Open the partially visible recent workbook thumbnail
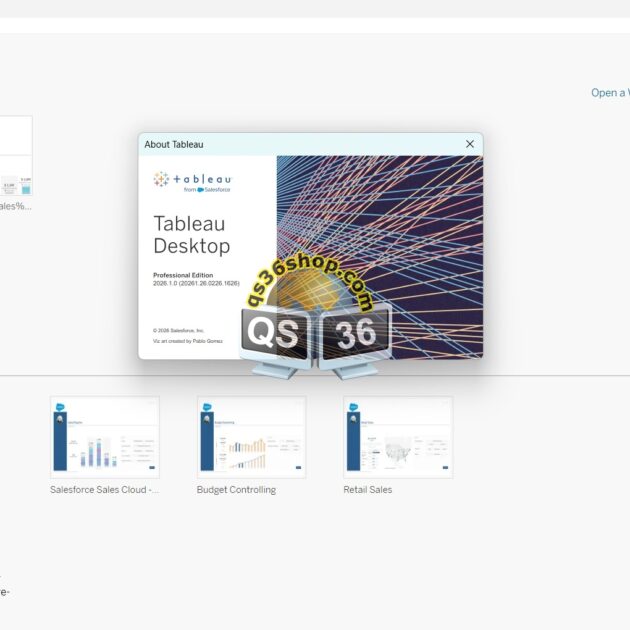This screenshot has width=630, height=630. [x=15, y=156]
